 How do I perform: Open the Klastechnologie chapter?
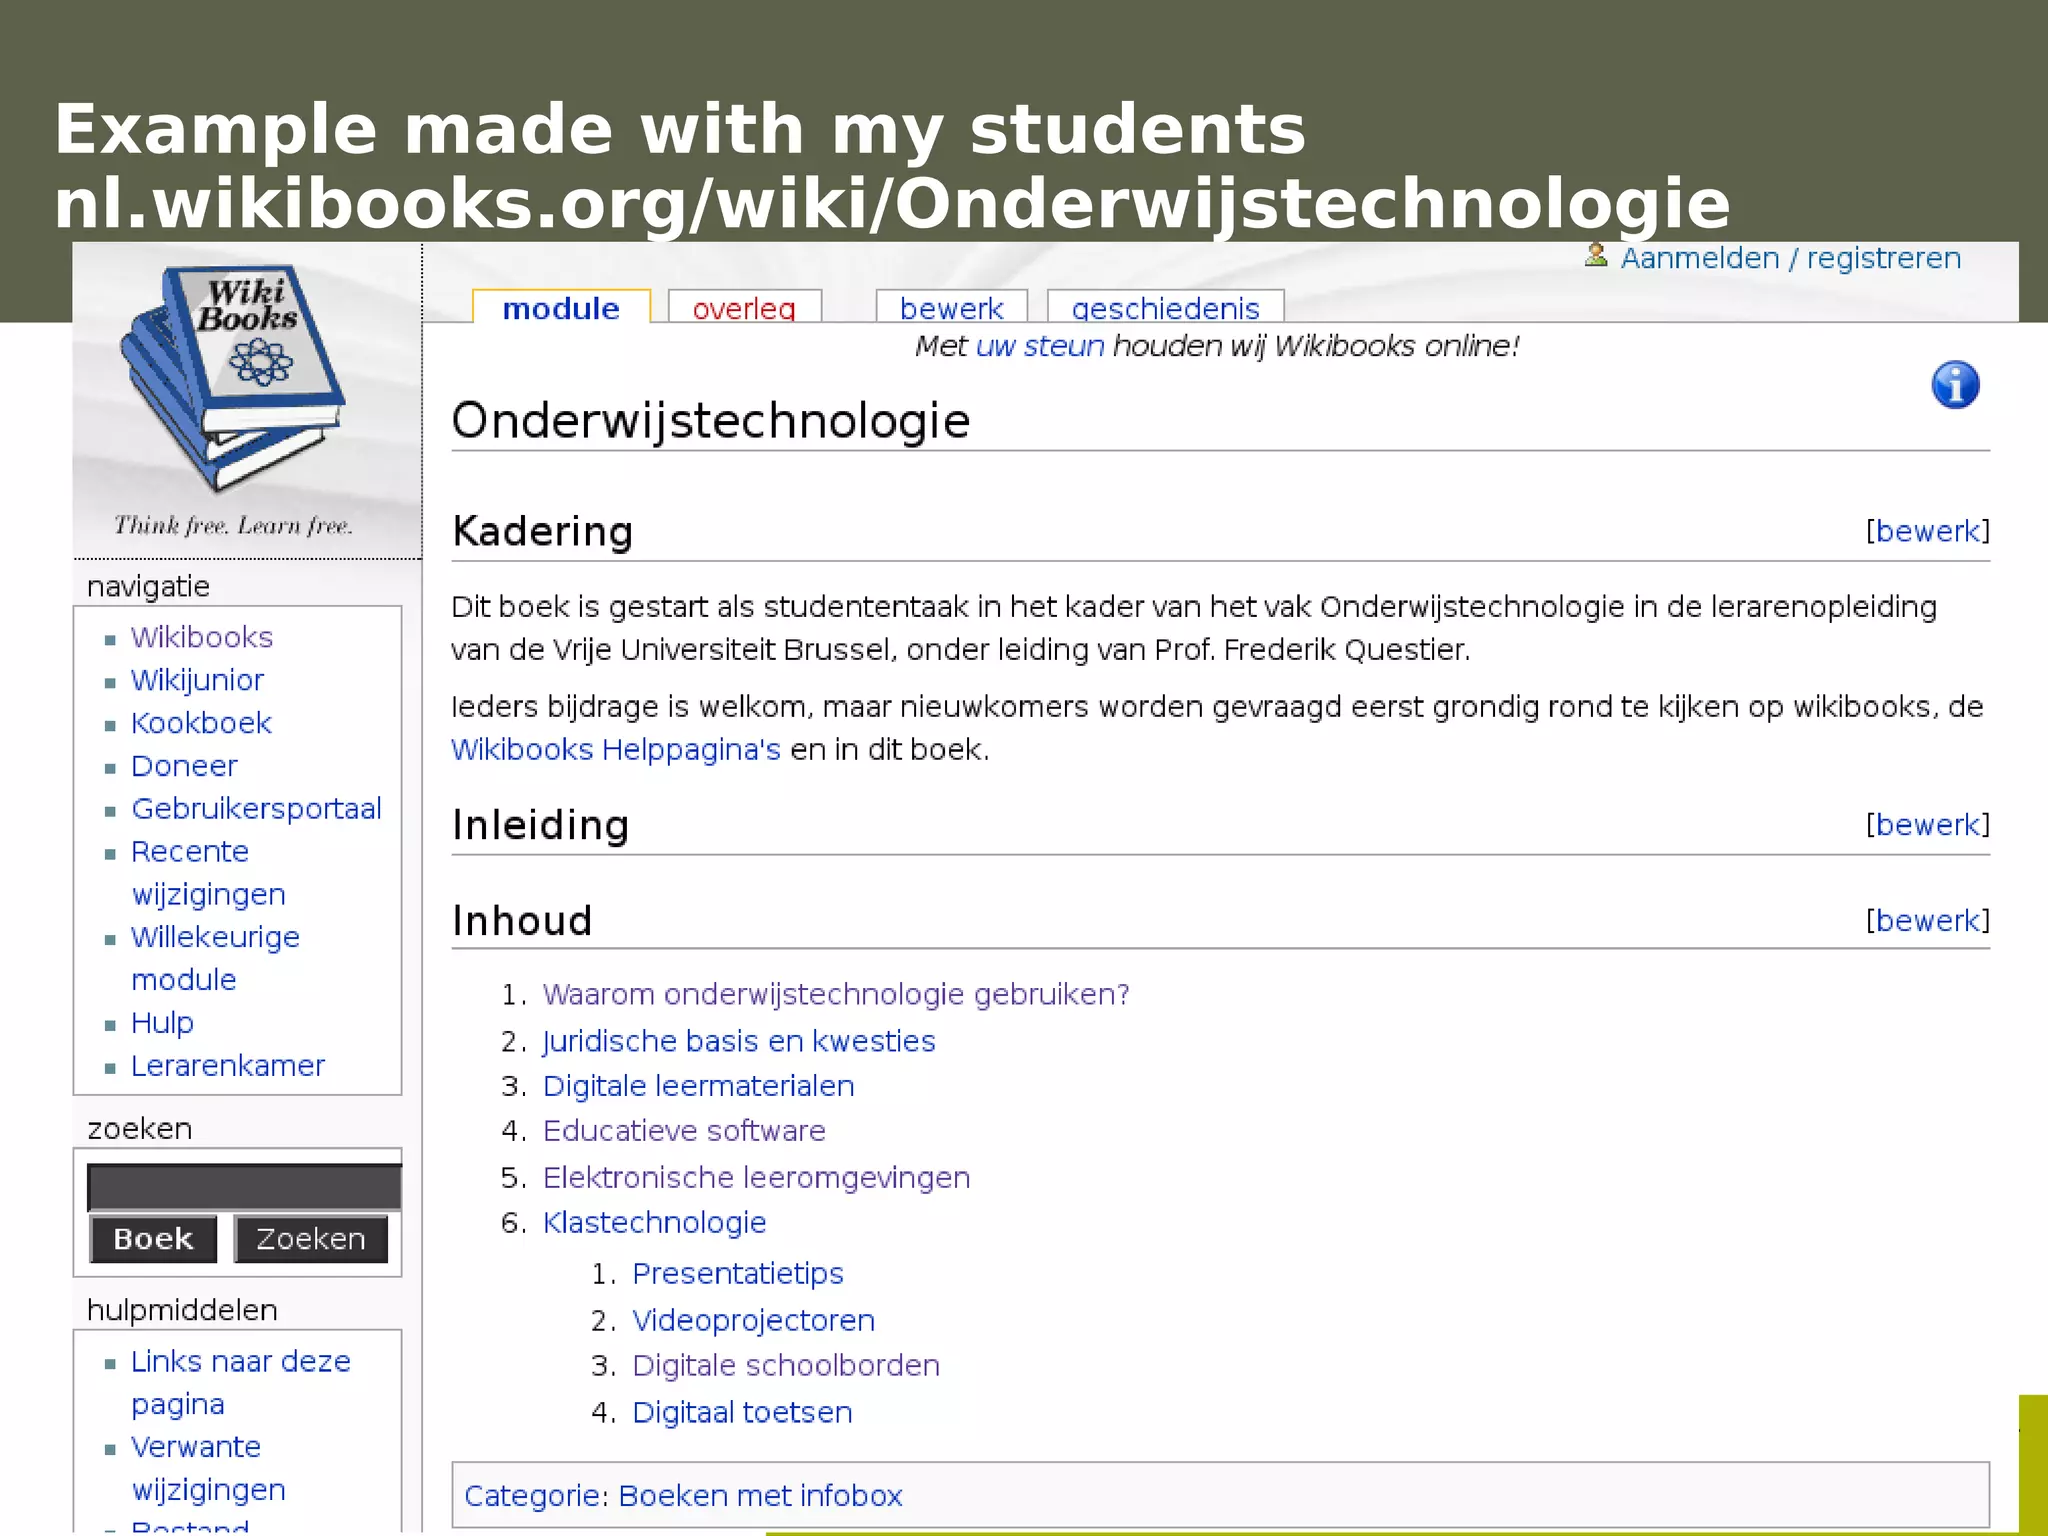[654, 1223]
